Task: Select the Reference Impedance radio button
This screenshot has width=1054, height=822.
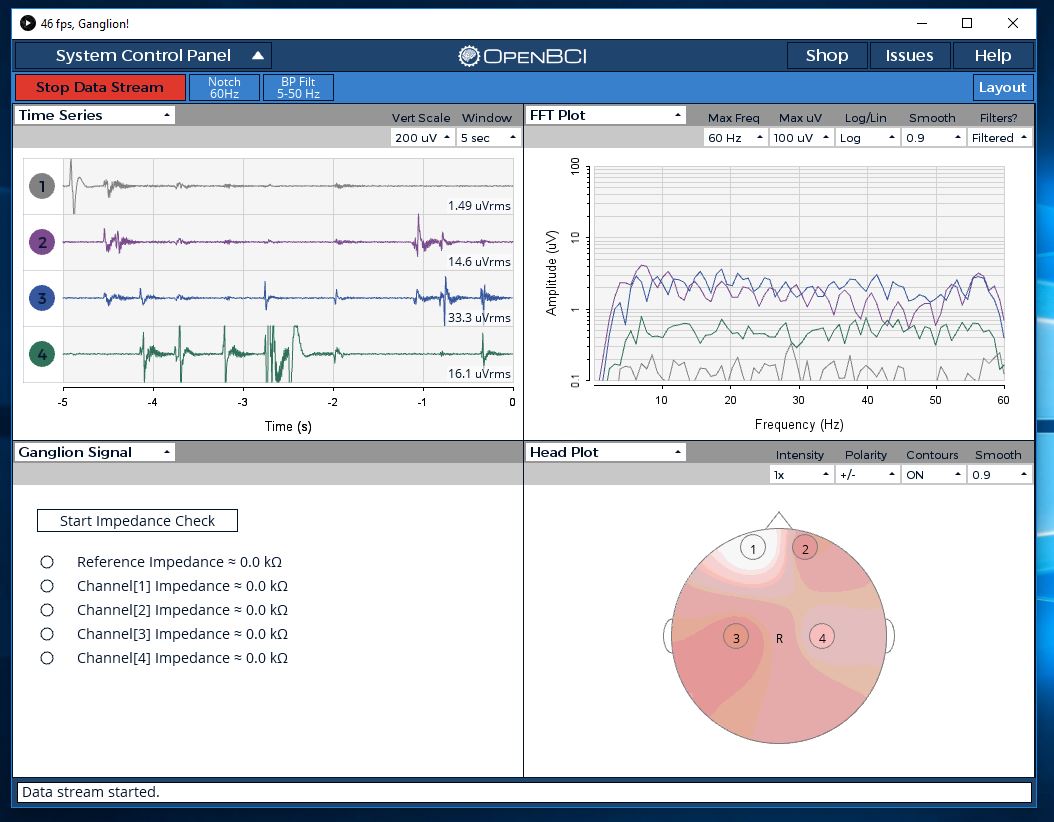Action: tap(47, 562)
